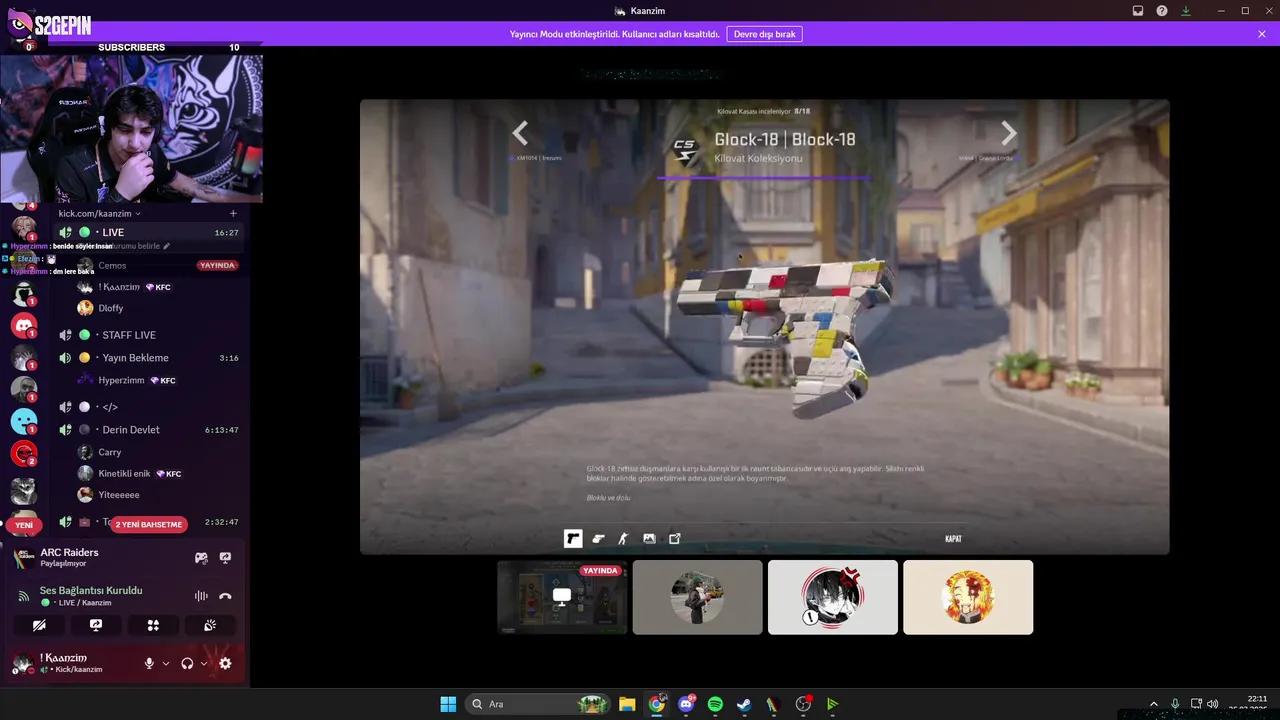The width and height of the screenshot is (1280, 720).
Task: Go to previous skin with left arrow
Action: (520, 133)
